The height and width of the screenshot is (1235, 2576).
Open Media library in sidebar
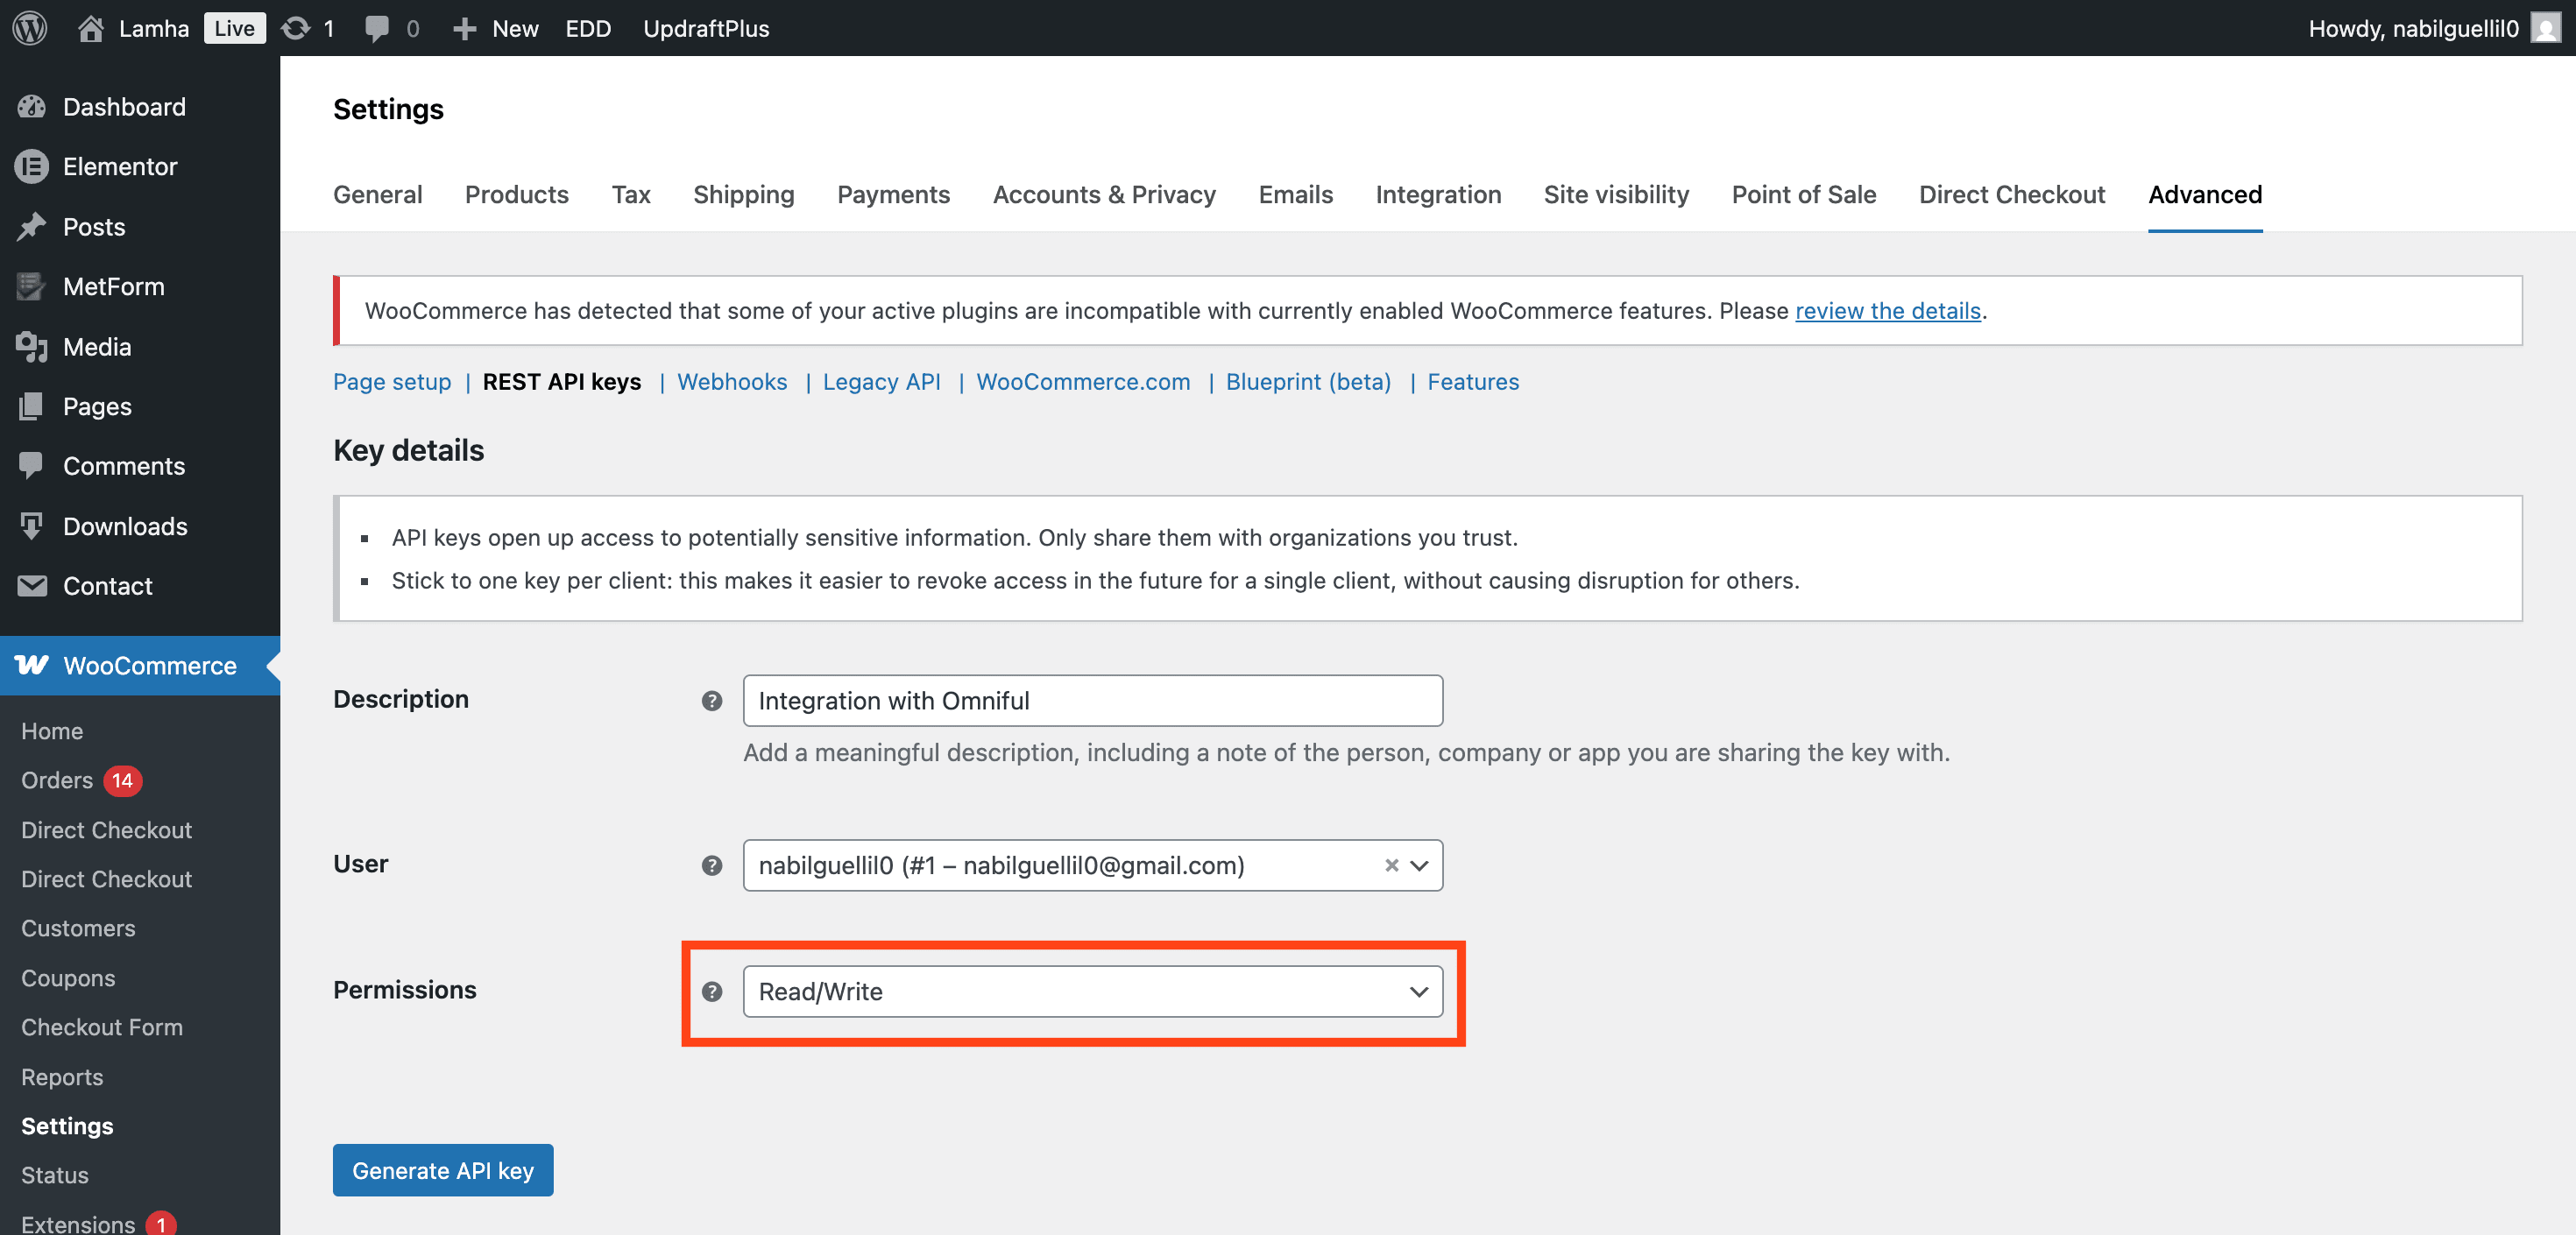(97, 346)
